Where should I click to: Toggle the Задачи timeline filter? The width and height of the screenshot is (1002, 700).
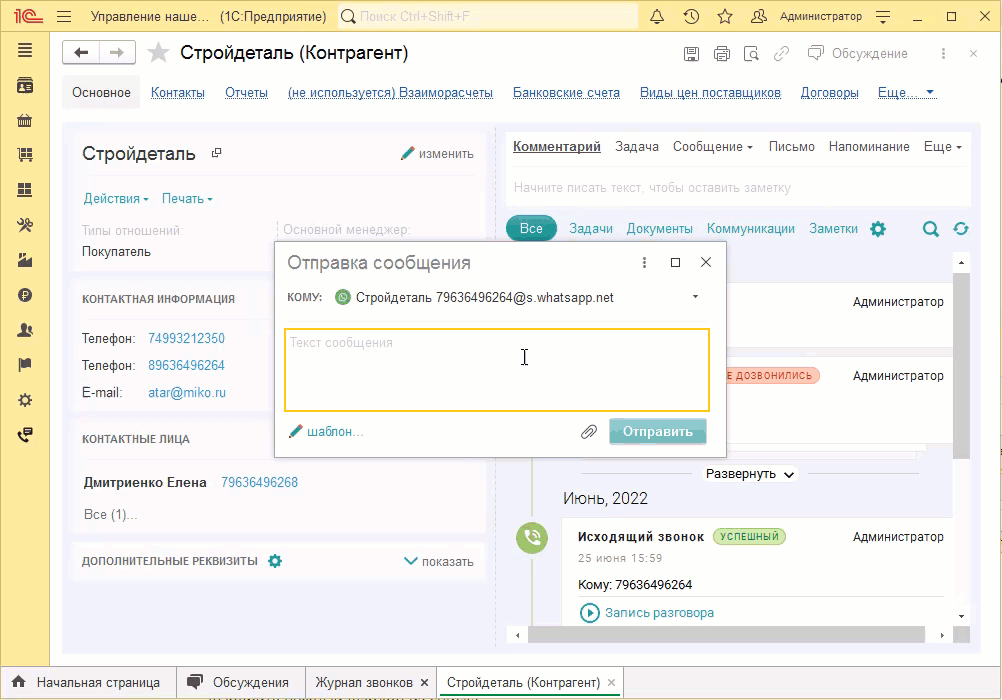(590, 229)
